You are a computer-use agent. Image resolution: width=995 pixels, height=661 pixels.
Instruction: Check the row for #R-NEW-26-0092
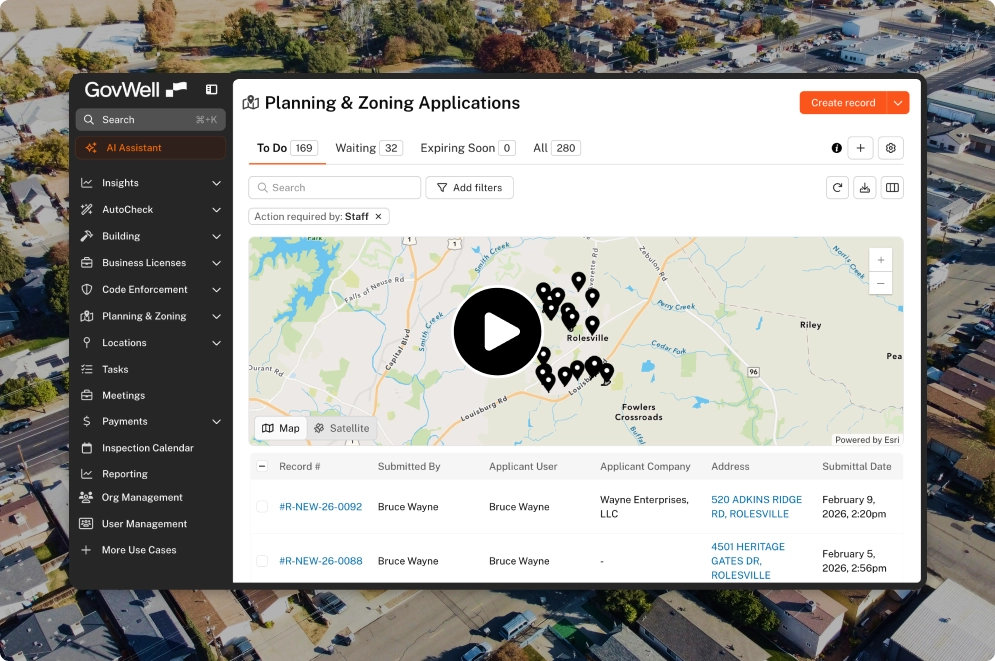[262, 506]
